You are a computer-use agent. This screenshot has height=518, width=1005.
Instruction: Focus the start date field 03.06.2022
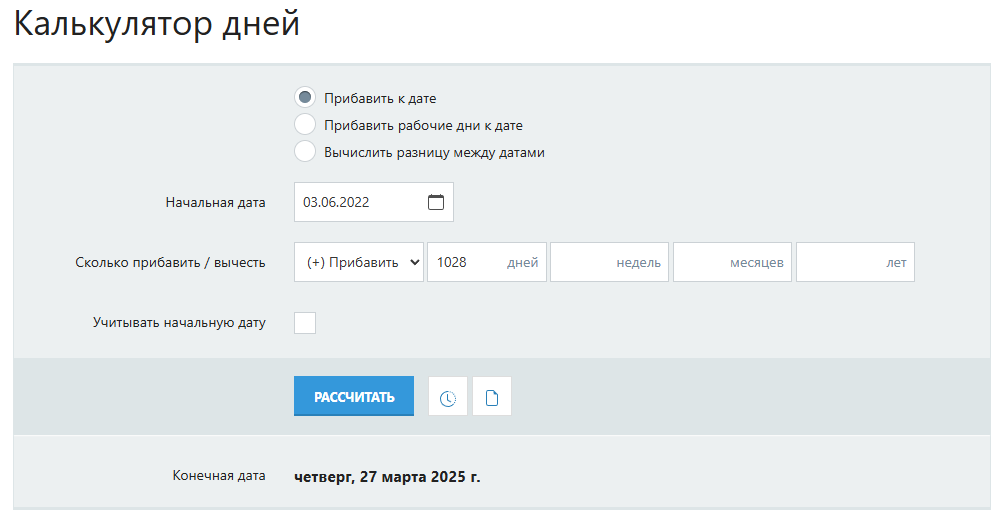click(x=374, y=202)
